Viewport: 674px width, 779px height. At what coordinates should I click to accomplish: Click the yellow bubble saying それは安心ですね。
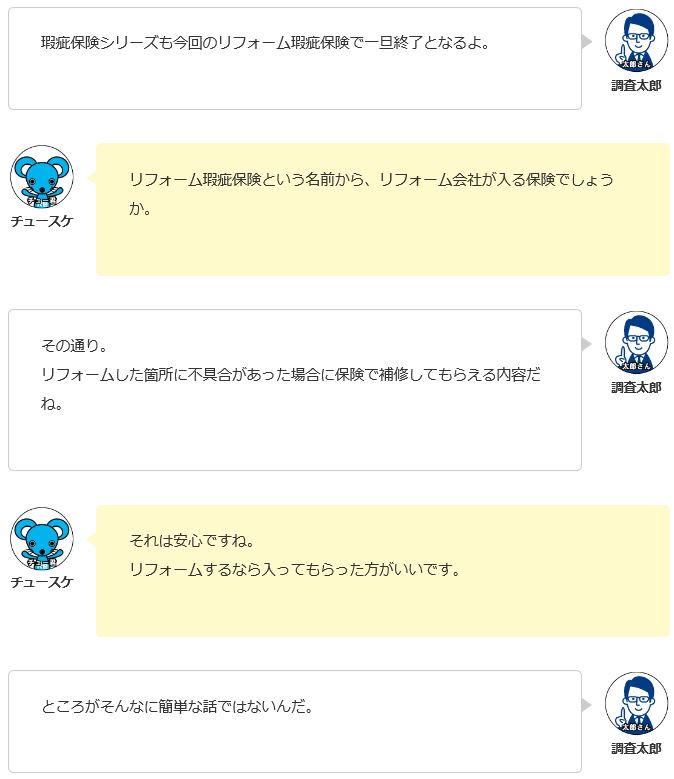tap(383, 571)
